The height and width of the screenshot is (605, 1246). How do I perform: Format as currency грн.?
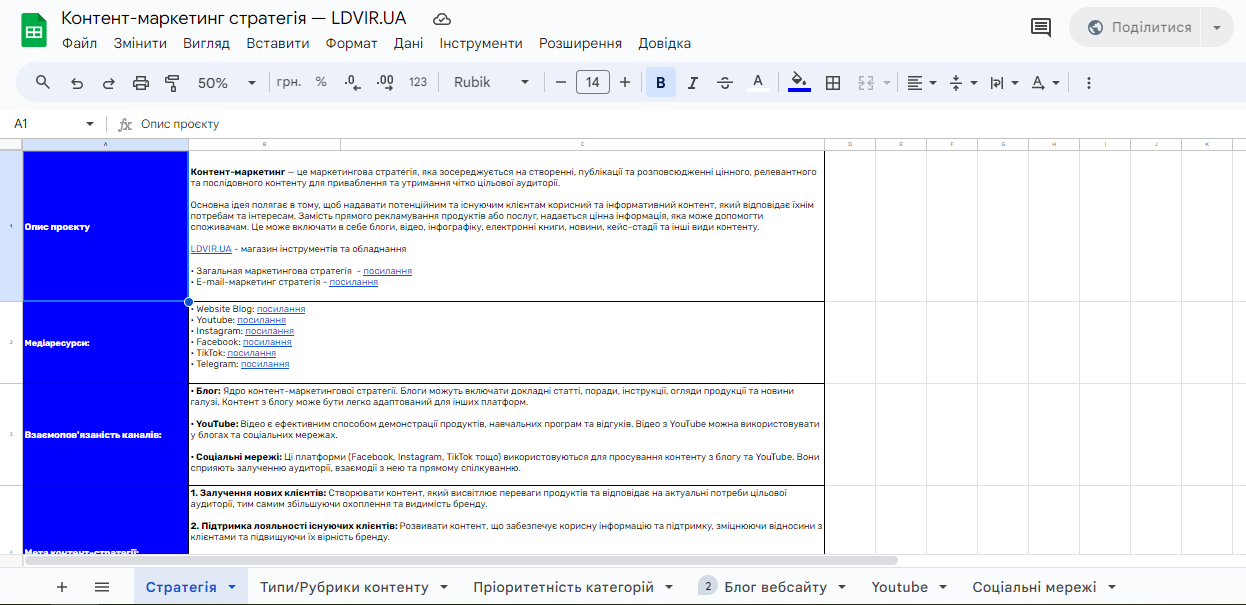coord(289,82)
